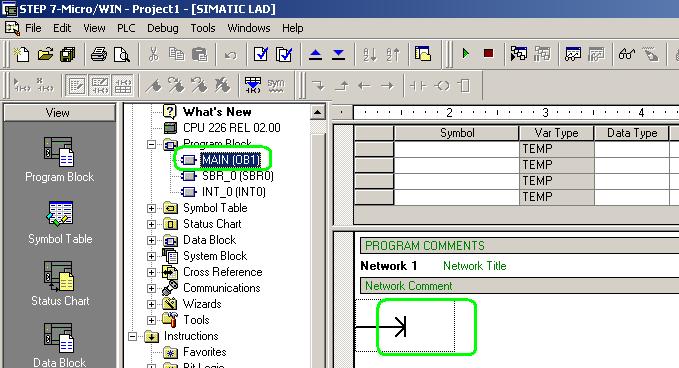Click the Download blue down-arrow icon

click(x=338, y=54)
